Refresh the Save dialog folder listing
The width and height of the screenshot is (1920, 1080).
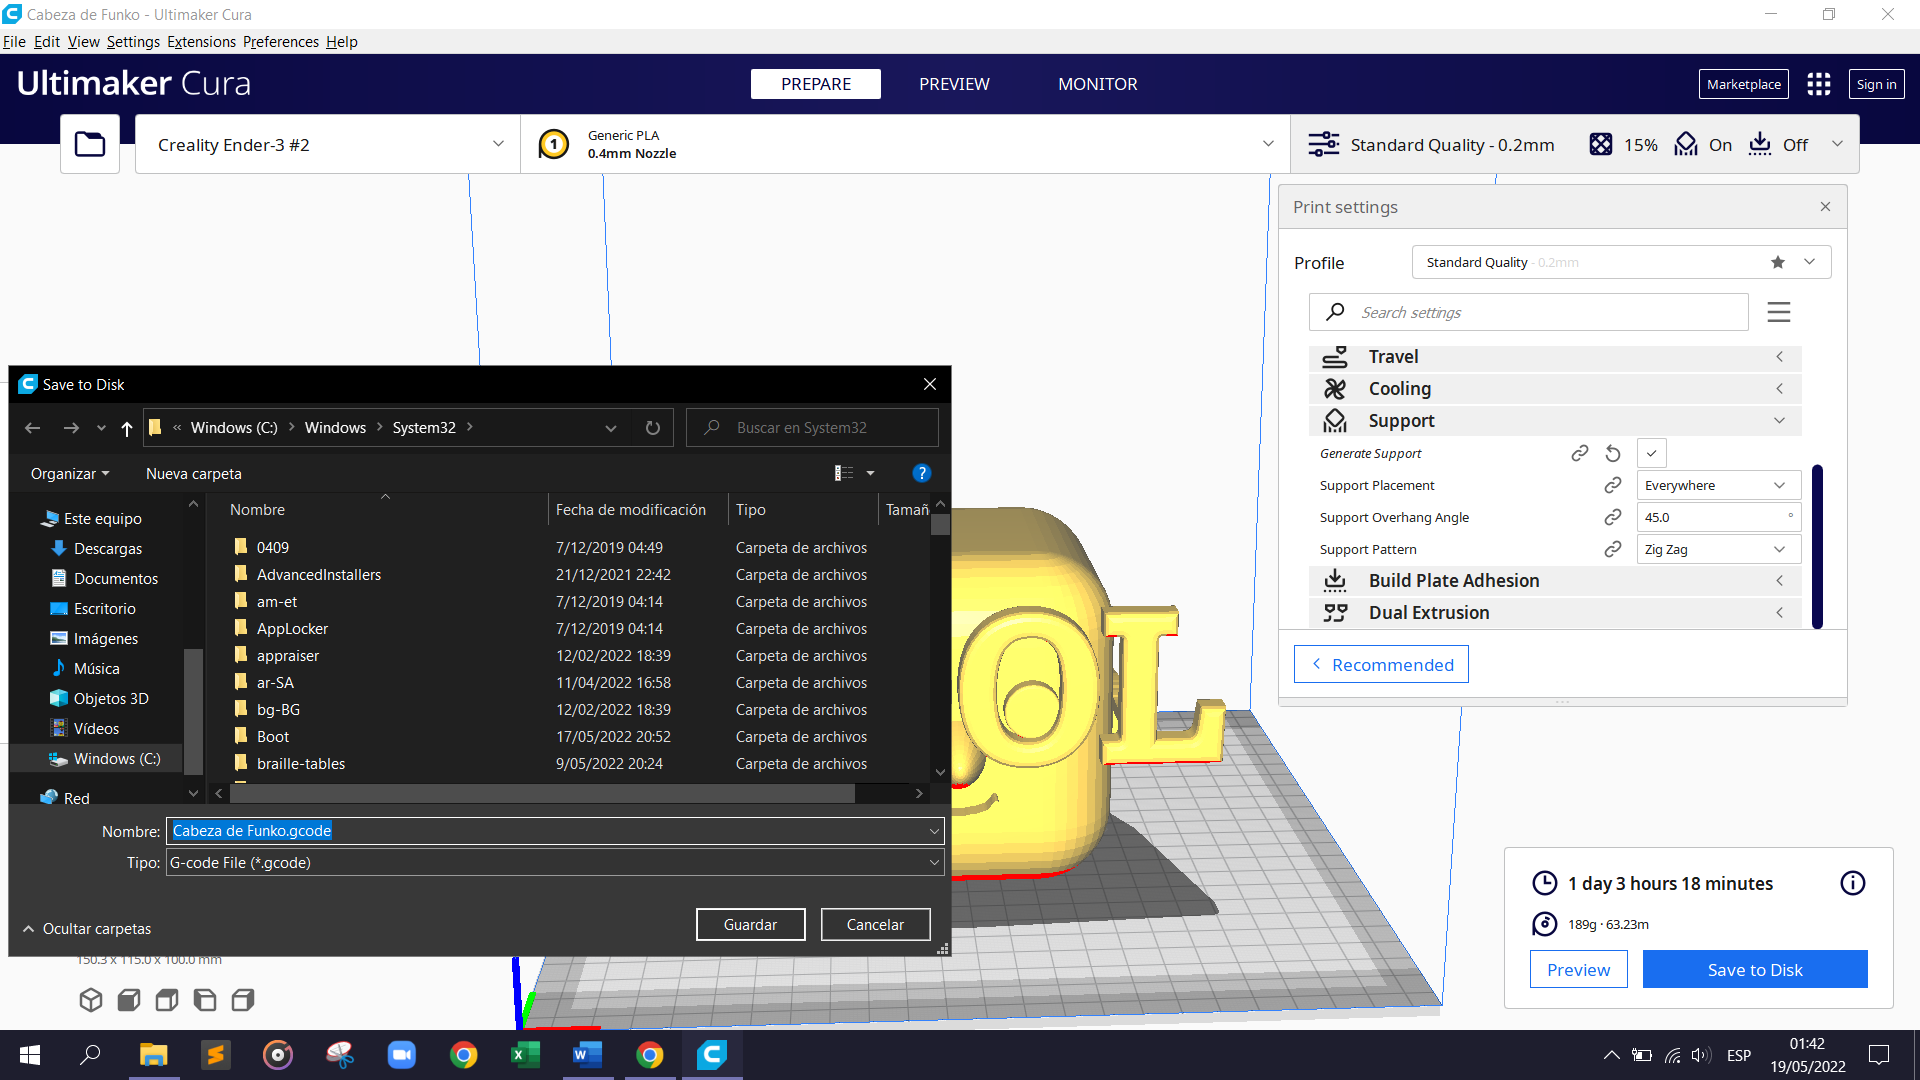653,428
